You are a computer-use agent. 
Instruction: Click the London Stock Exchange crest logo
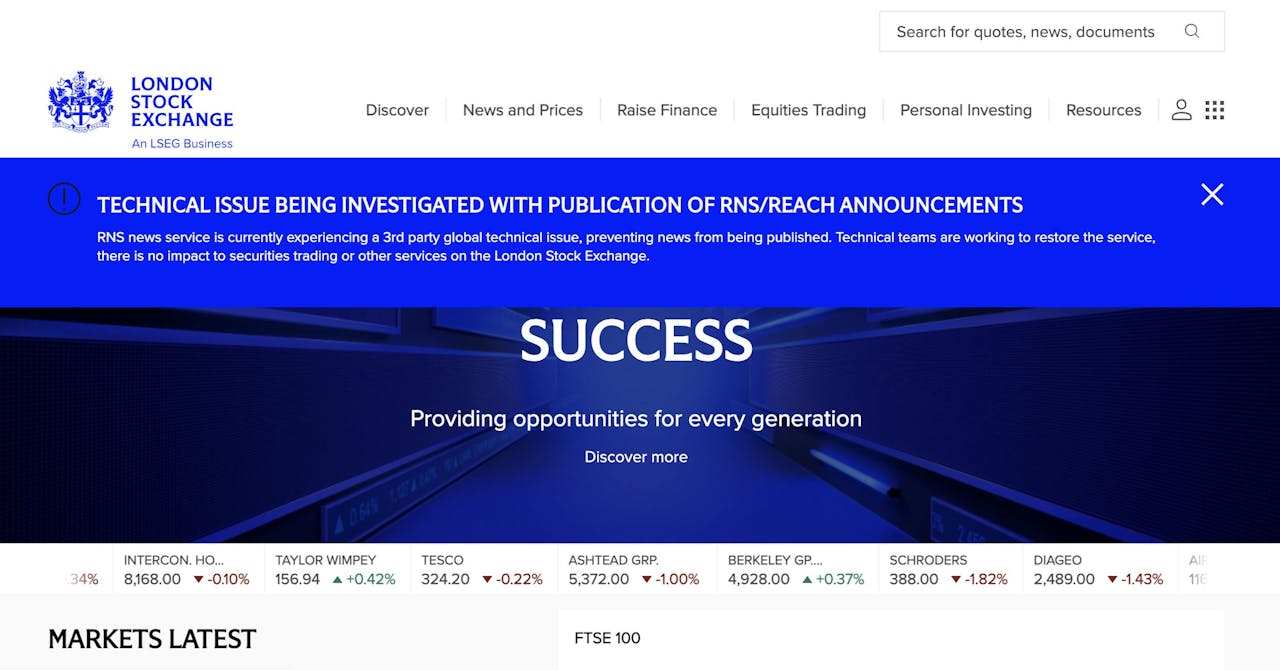pyautogui.click(x=81, y=101)
